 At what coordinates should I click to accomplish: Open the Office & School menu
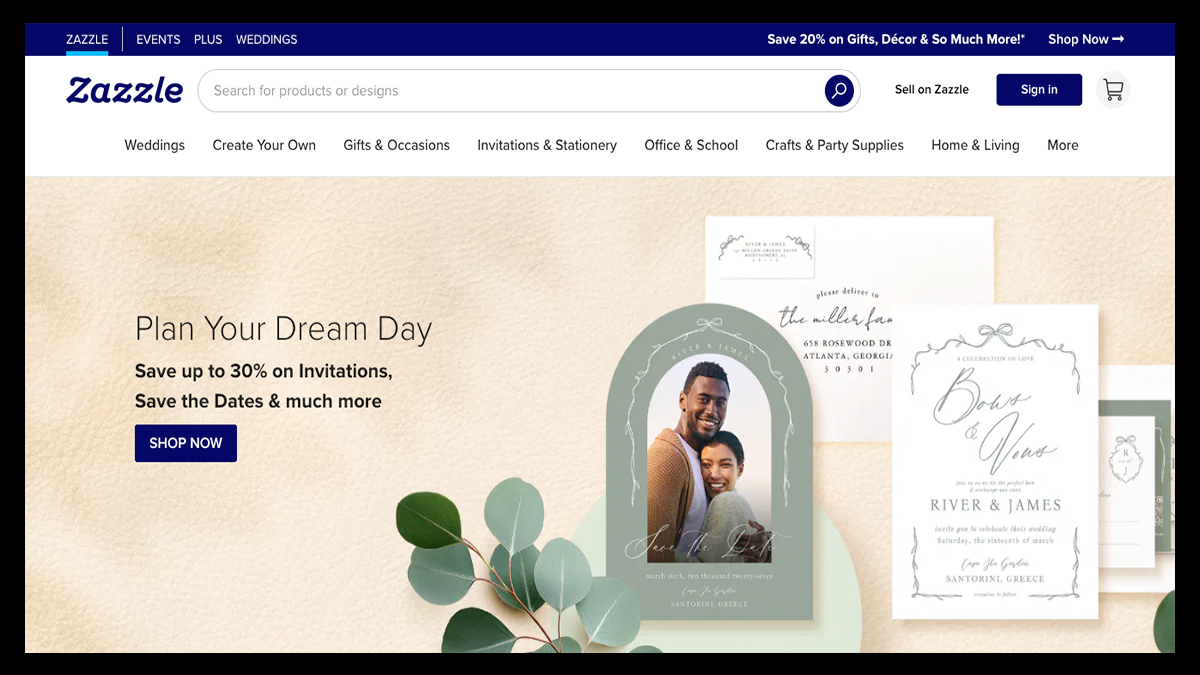coord(691,145)
